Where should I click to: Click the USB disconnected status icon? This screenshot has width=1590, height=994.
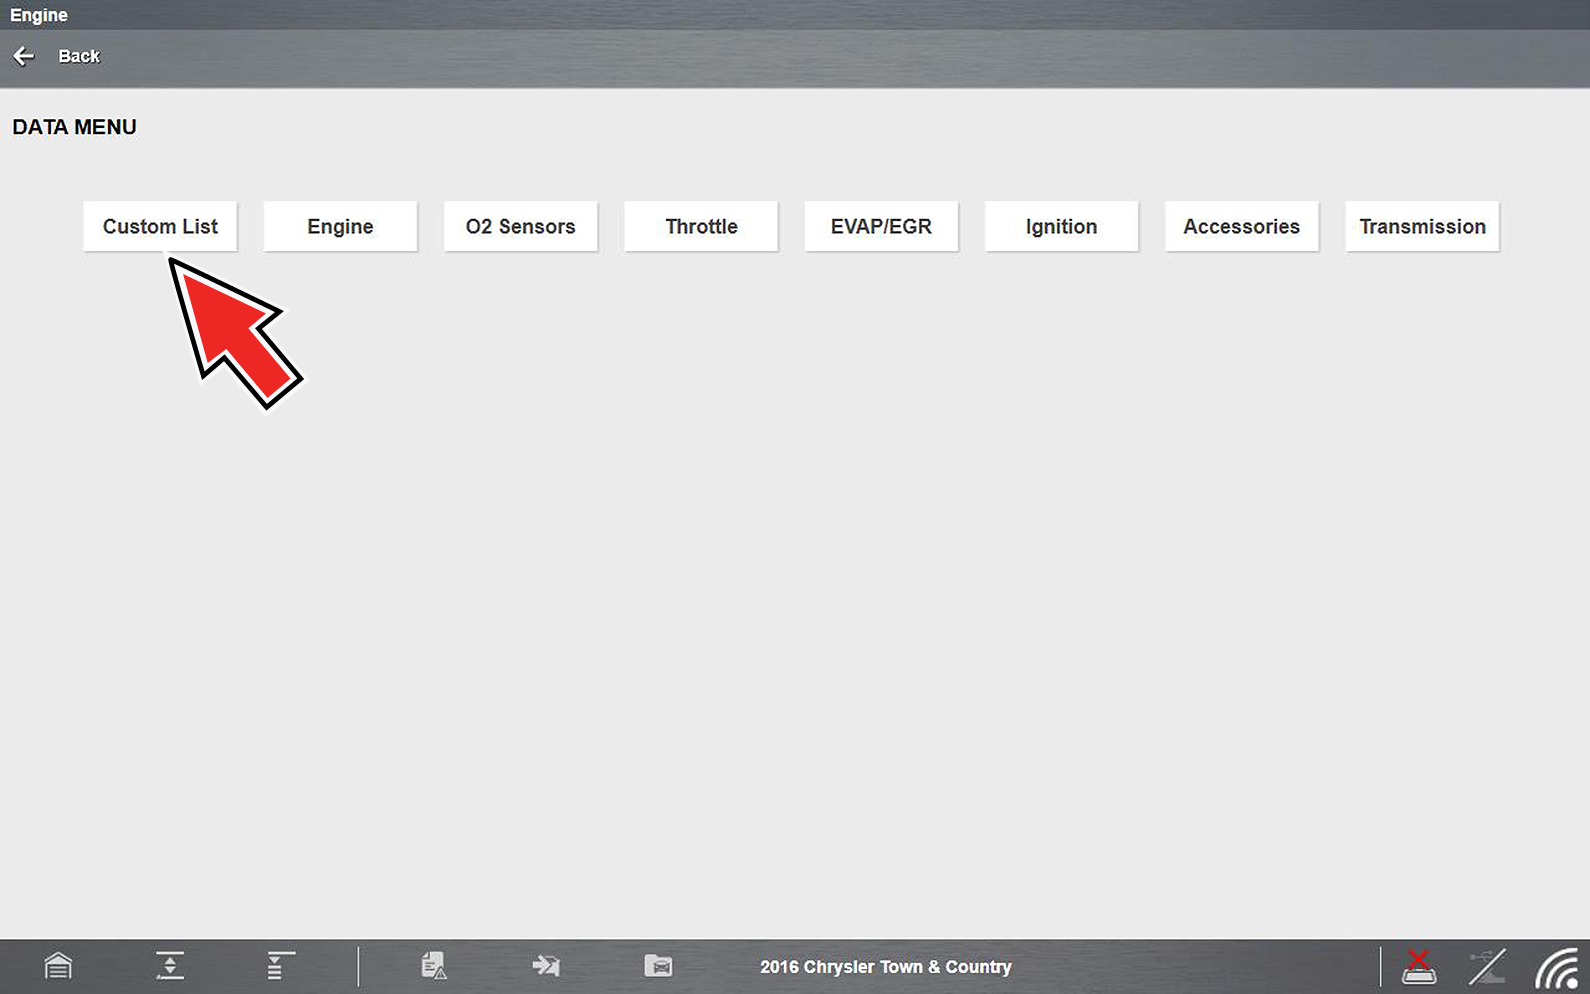point(1487,966)
